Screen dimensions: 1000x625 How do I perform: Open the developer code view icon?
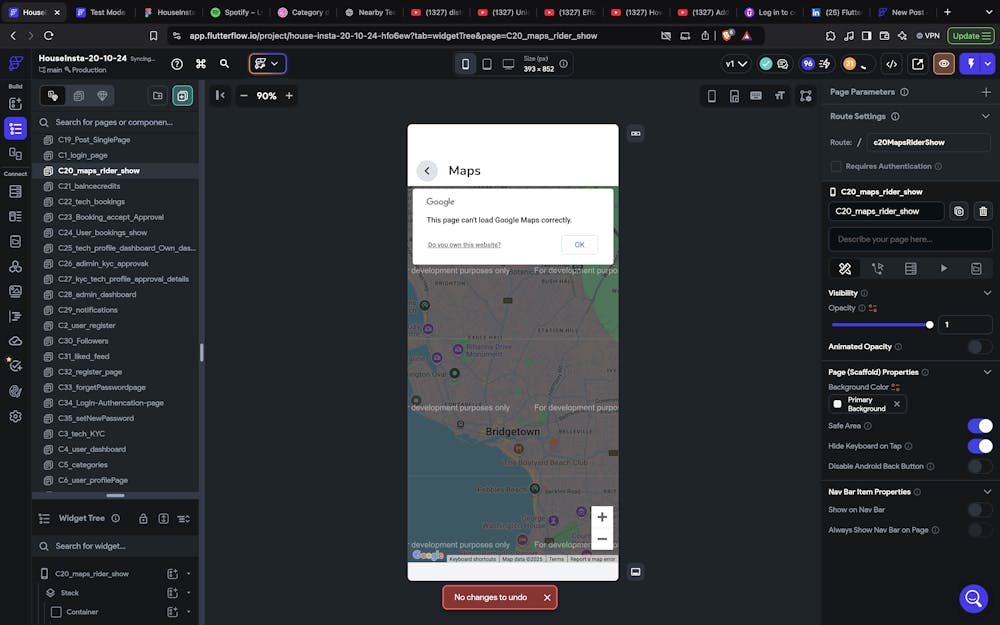tap(891, 64)
